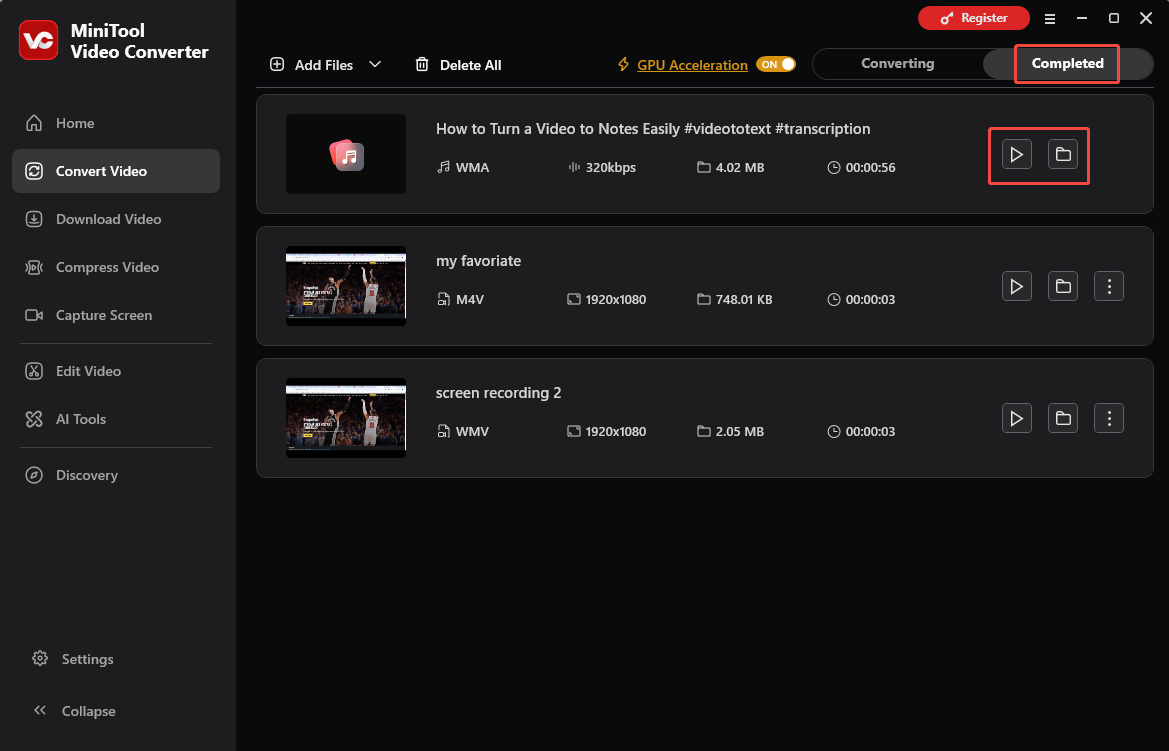Open Settings from sidebar
The image size is (1169, 751).
[73, 659]
